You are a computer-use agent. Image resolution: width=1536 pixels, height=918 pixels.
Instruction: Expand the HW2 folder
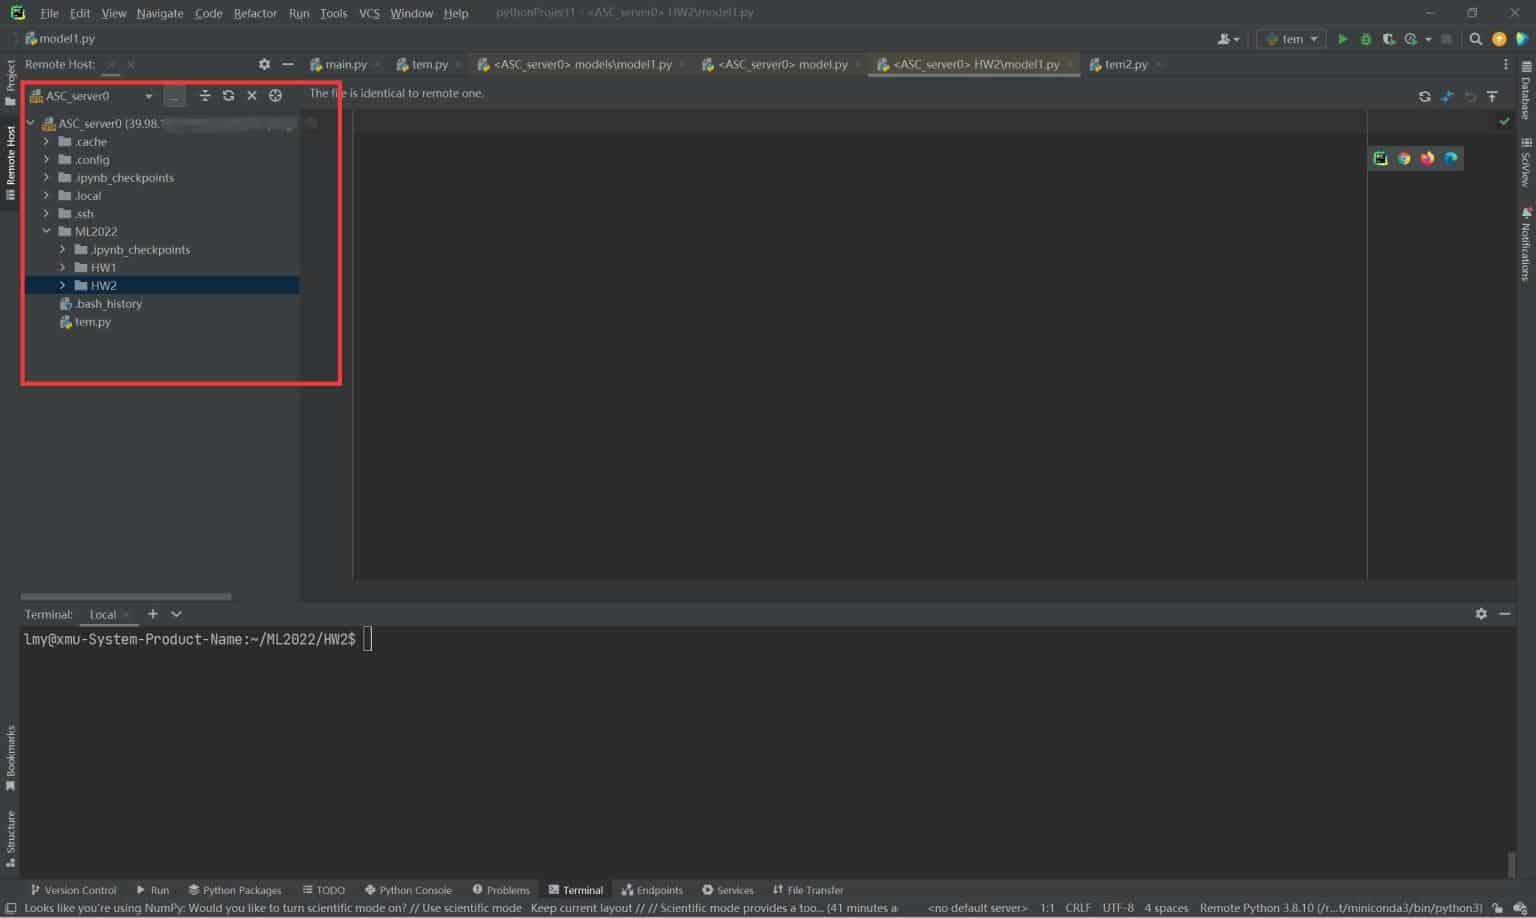(62, 286)
